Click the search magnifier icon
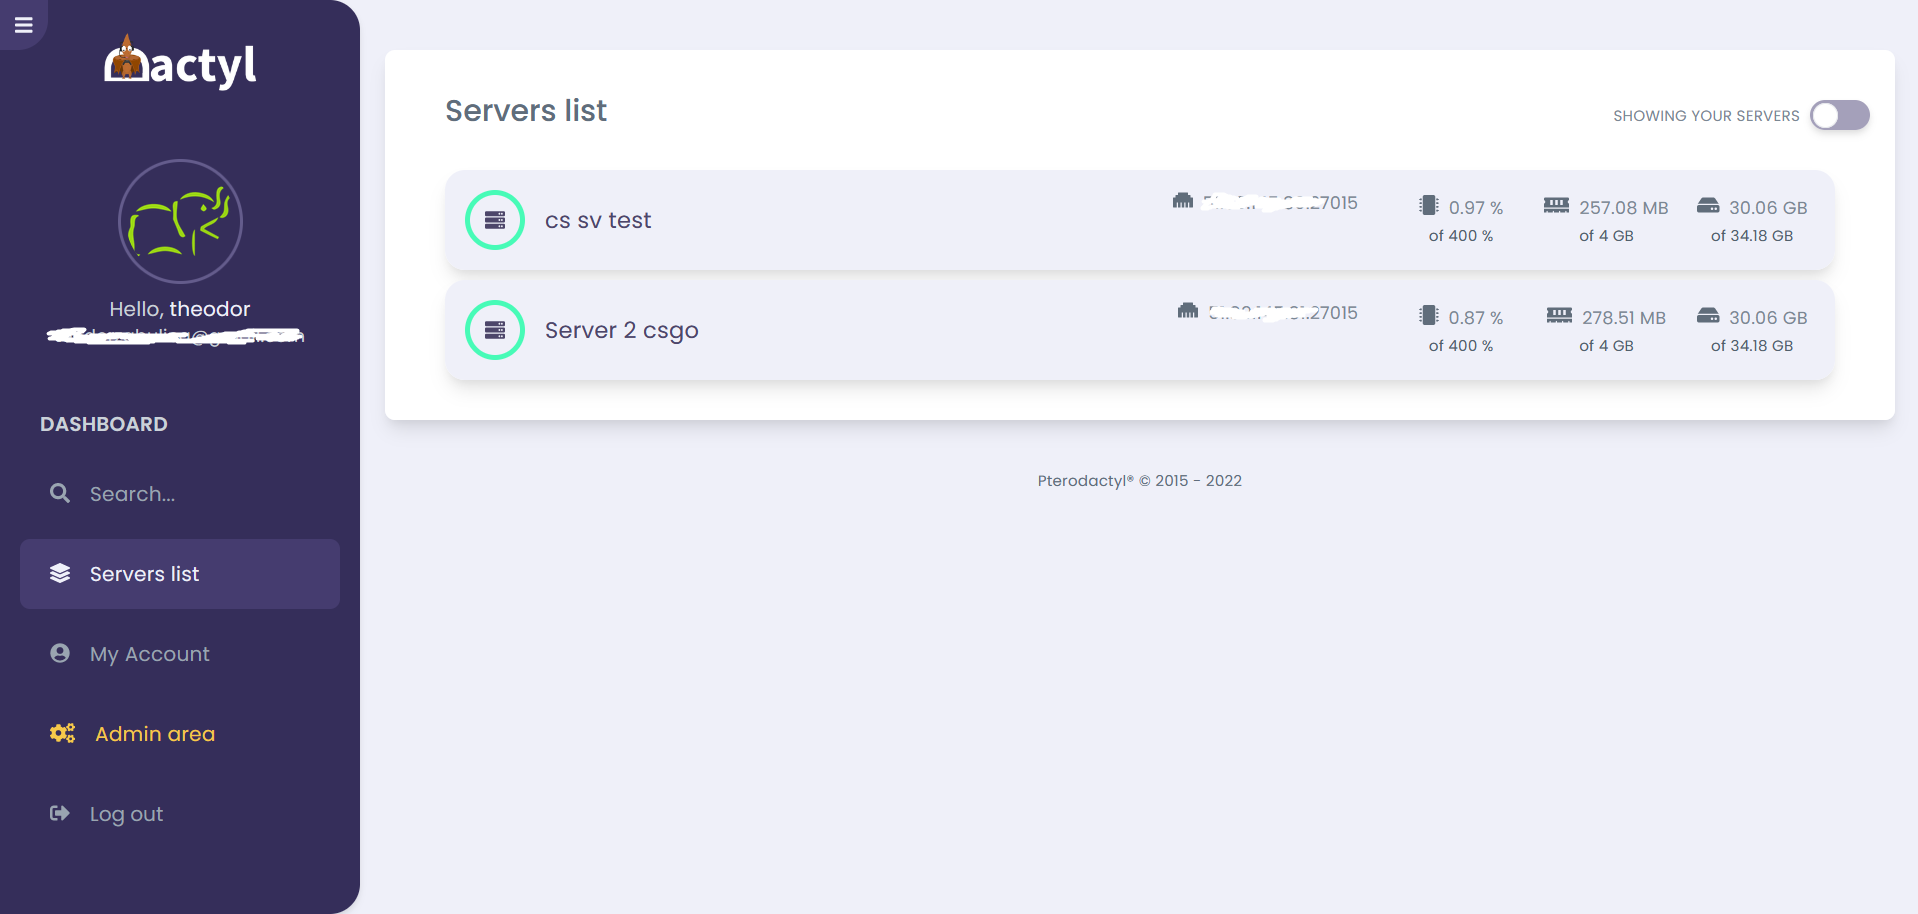 pos(60,493)
